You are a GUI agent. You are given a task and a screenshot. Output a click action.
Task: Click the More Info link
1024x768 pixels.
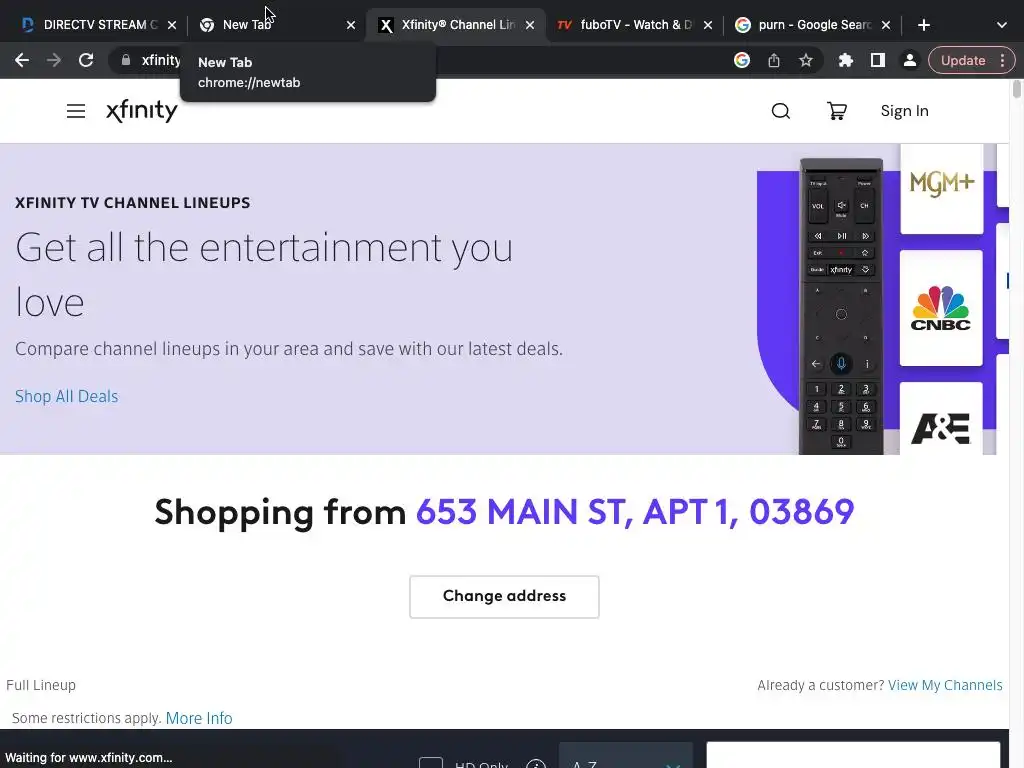199,718
